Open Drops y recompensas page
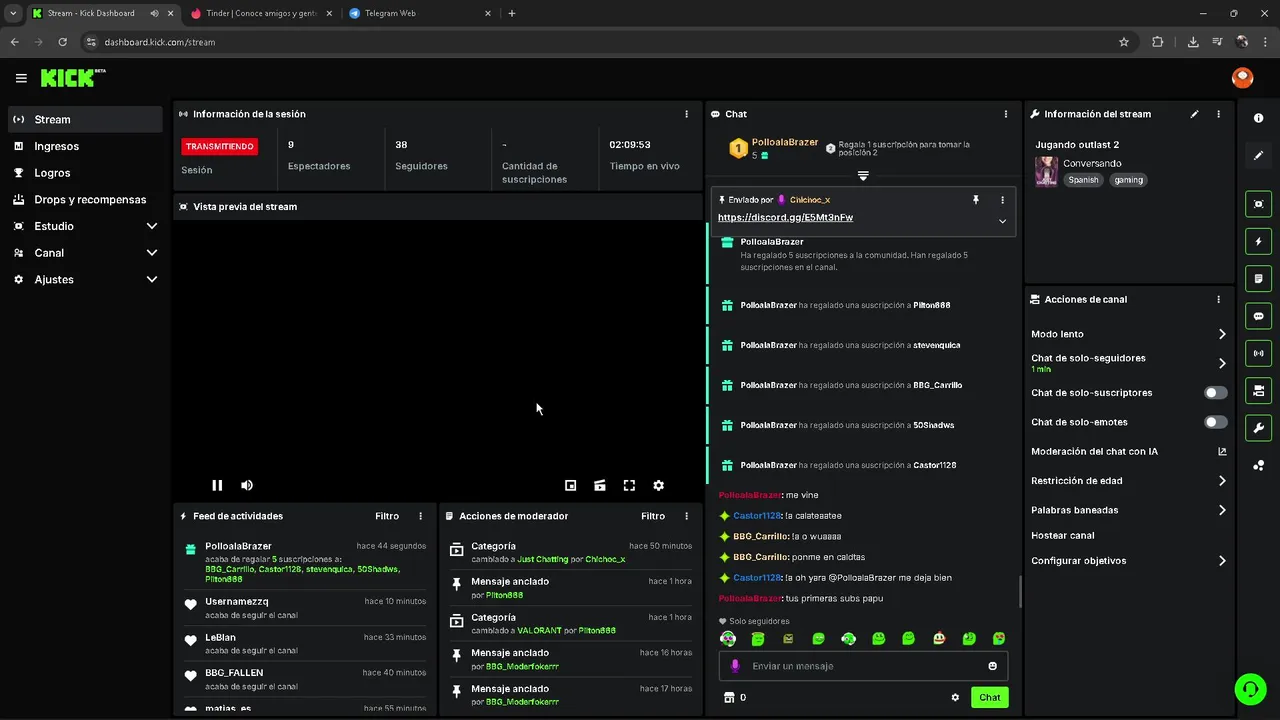Screen dimensions: 1280x720 click(85, 200)
